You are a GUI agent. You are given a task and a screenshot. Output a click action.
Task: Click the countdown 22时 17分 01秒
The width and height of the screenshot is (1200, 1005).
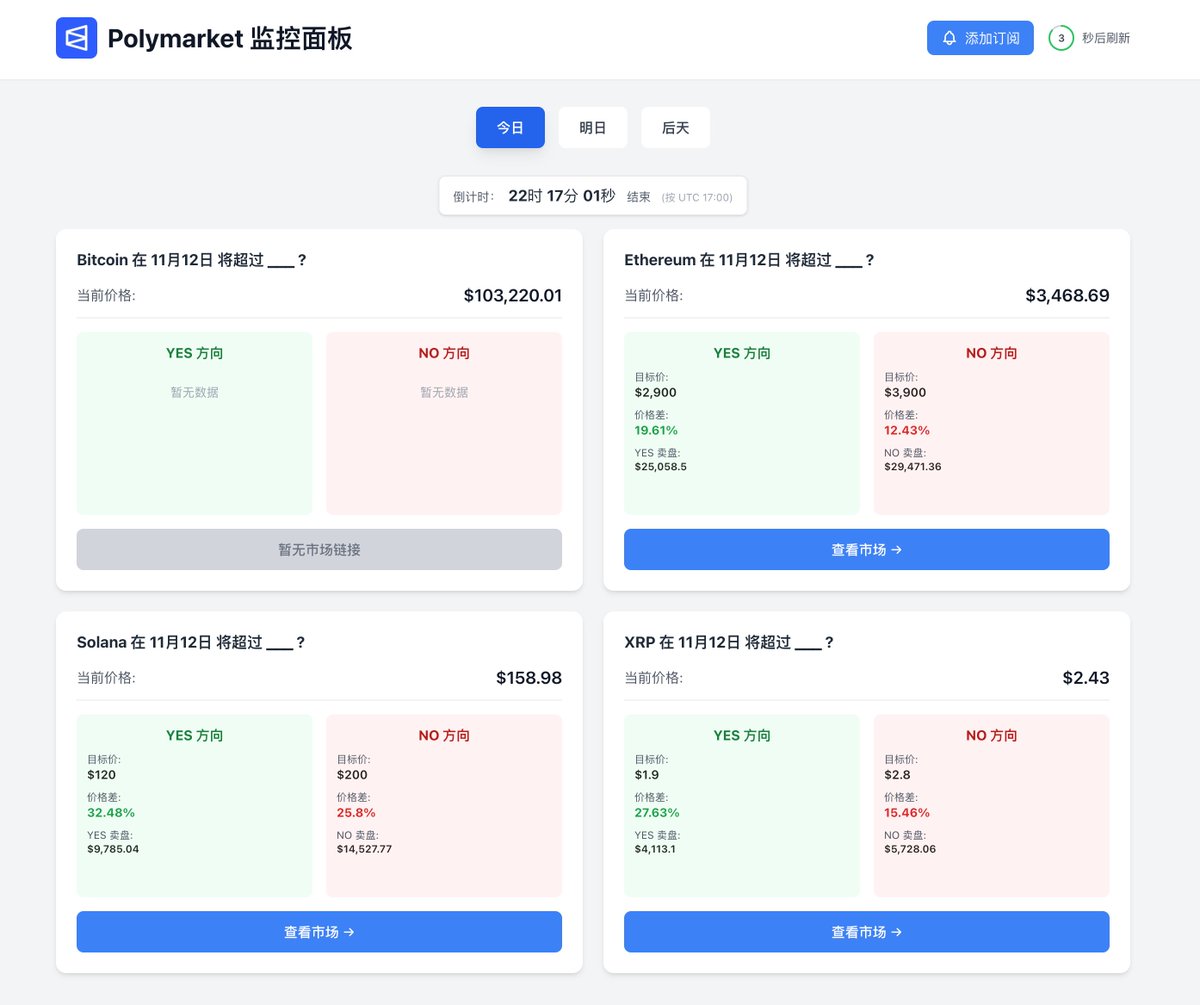click(x=562, y=196)
